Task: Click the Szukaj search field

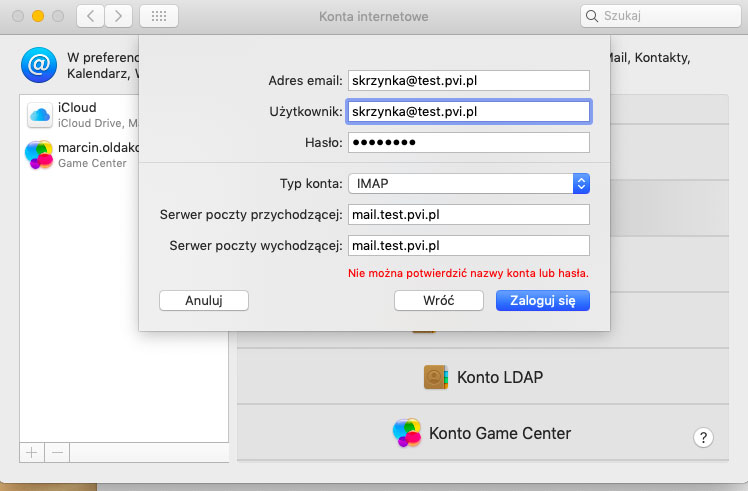Action: (661, 16)
